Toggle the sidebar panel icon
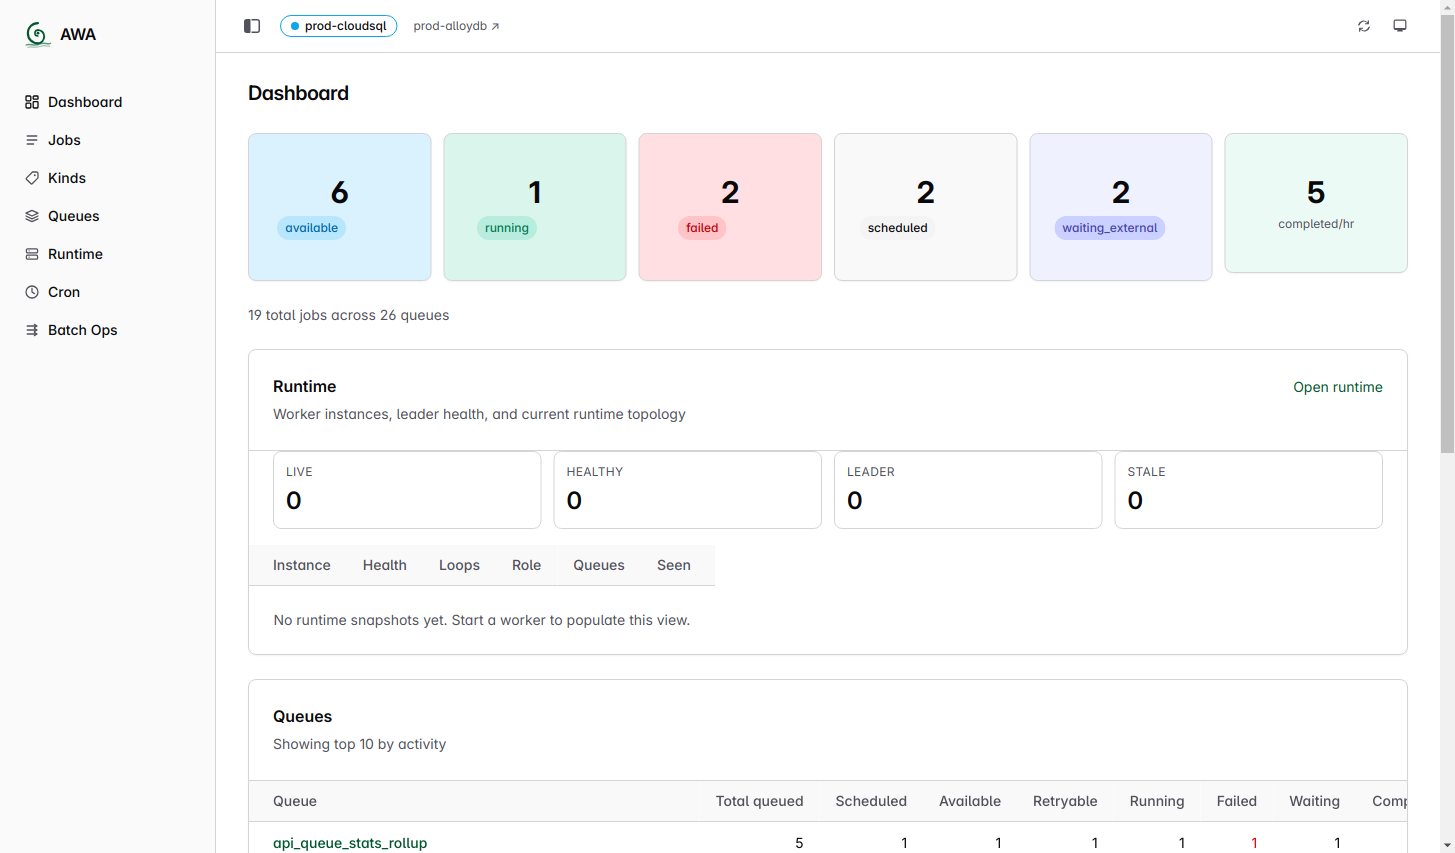The width and height of the screenshot is (1455, 853). 252,26
